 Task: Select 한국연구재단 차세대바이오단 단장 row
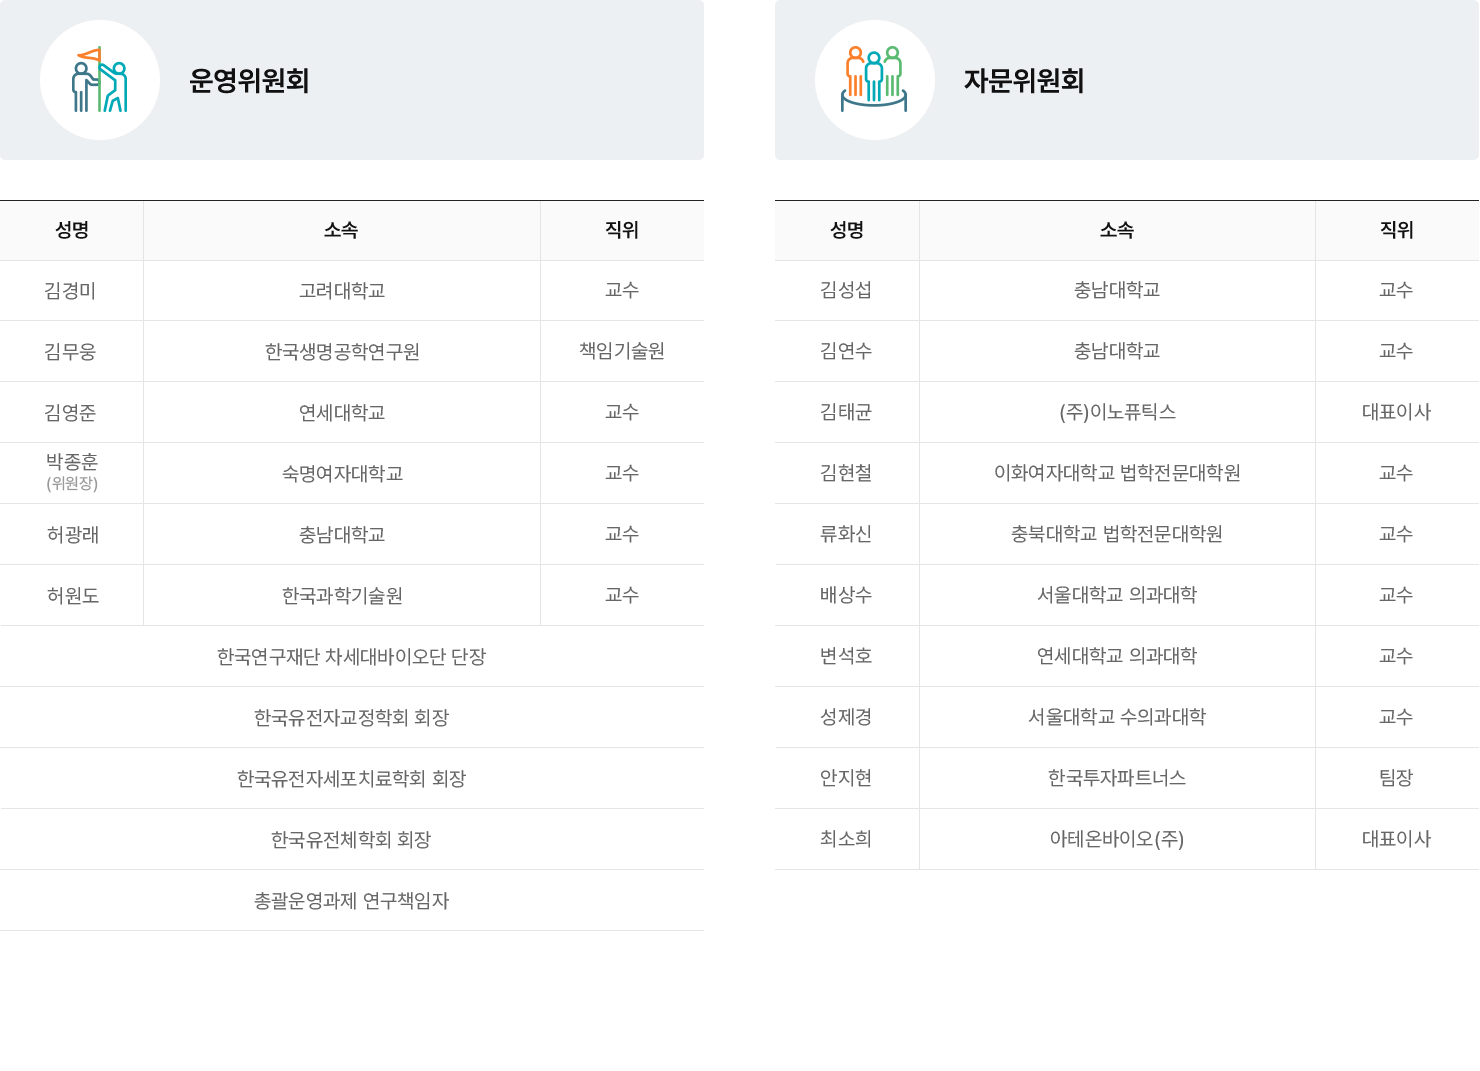(352, 657)
